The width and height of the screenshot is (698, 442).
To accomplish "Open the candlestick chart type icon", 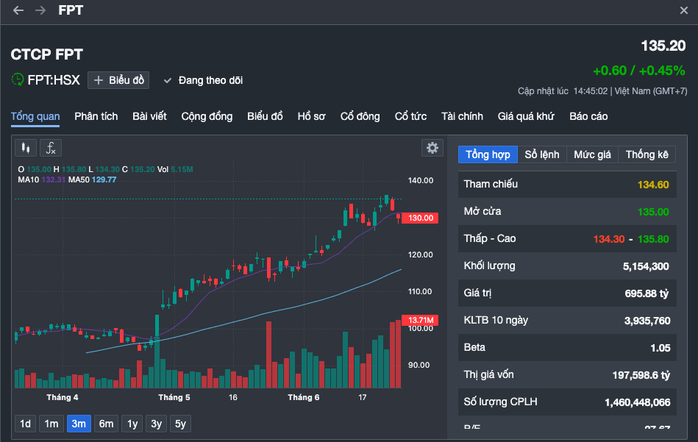I will [26, 148].
